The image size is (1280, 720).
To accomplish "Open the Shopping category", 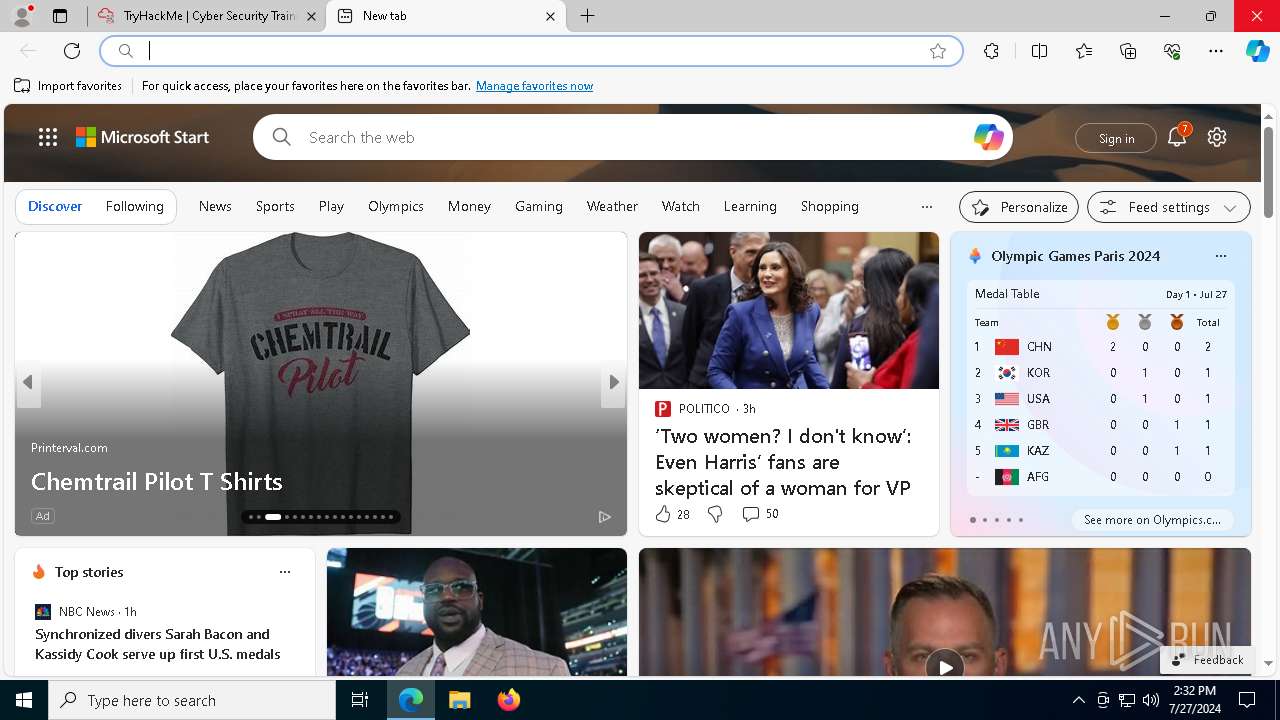I will [830, 206].
